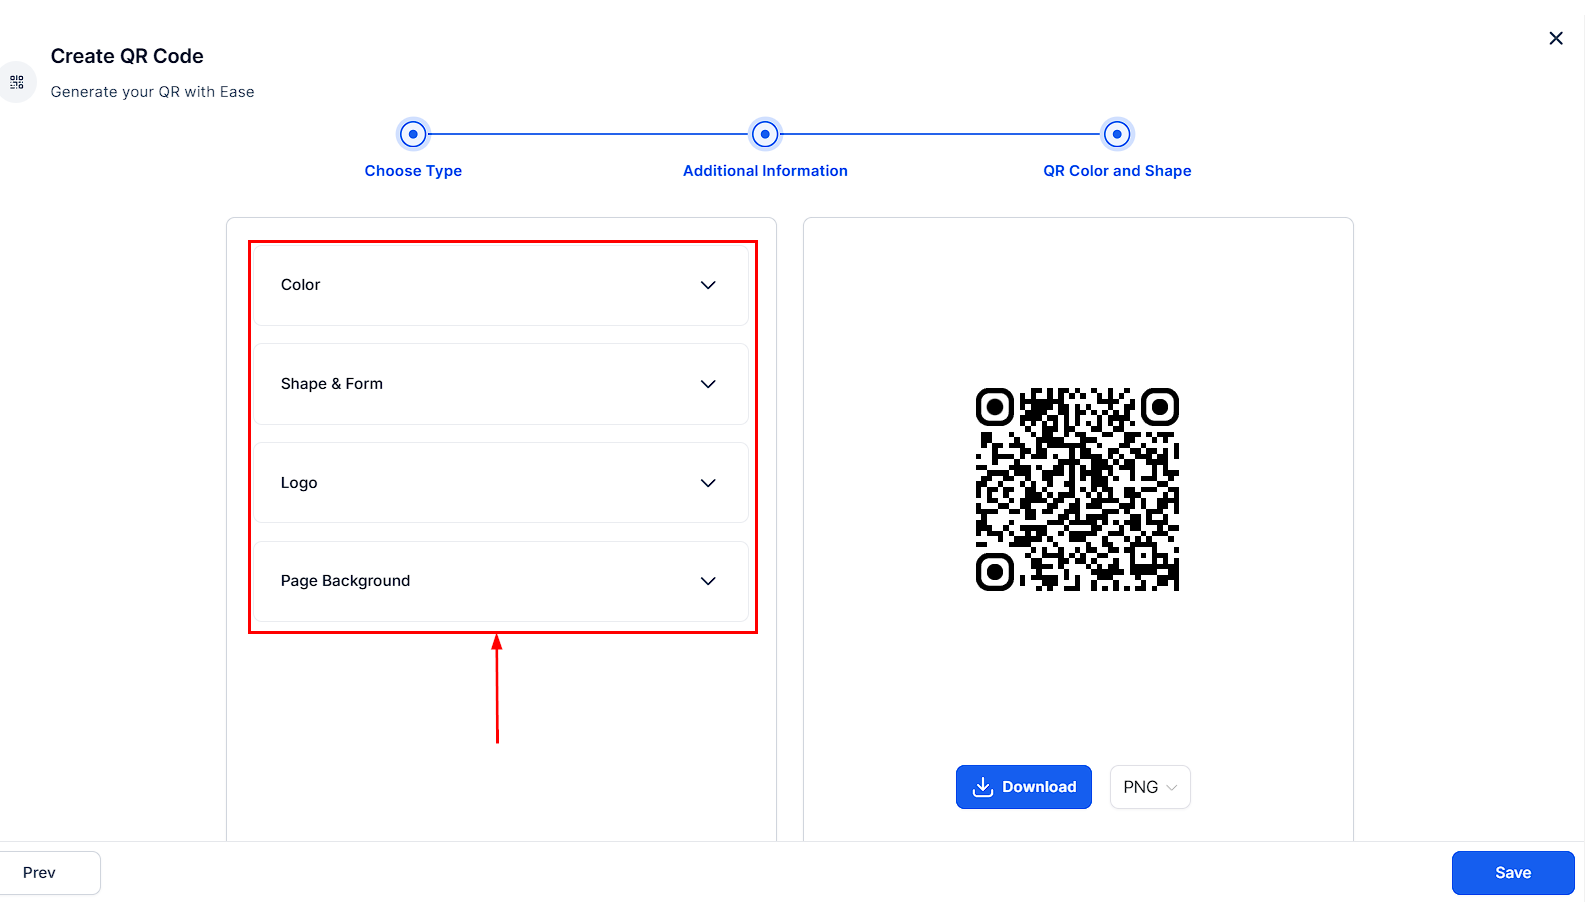Expand the Color section chevron

(708, 285)
